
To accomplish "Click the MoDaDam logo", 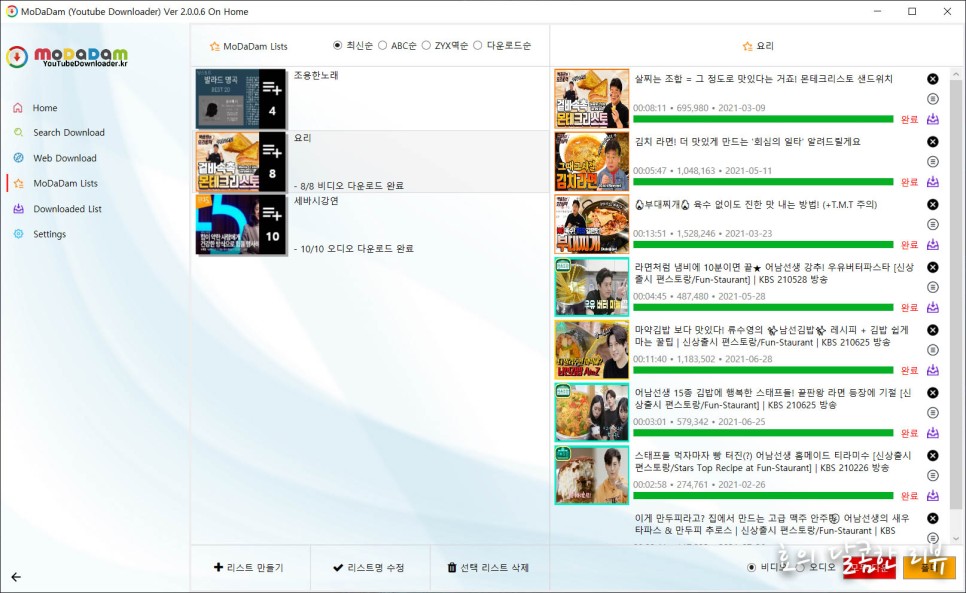I will (67, 57).
